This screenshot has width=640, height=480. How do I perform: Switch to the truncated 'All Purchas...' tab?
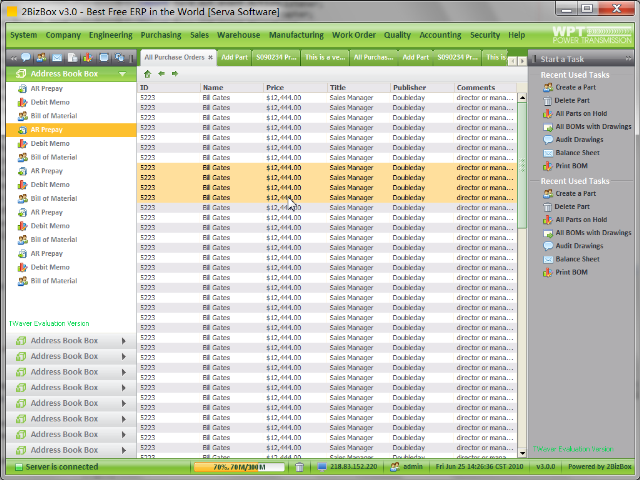pos(373,58)
